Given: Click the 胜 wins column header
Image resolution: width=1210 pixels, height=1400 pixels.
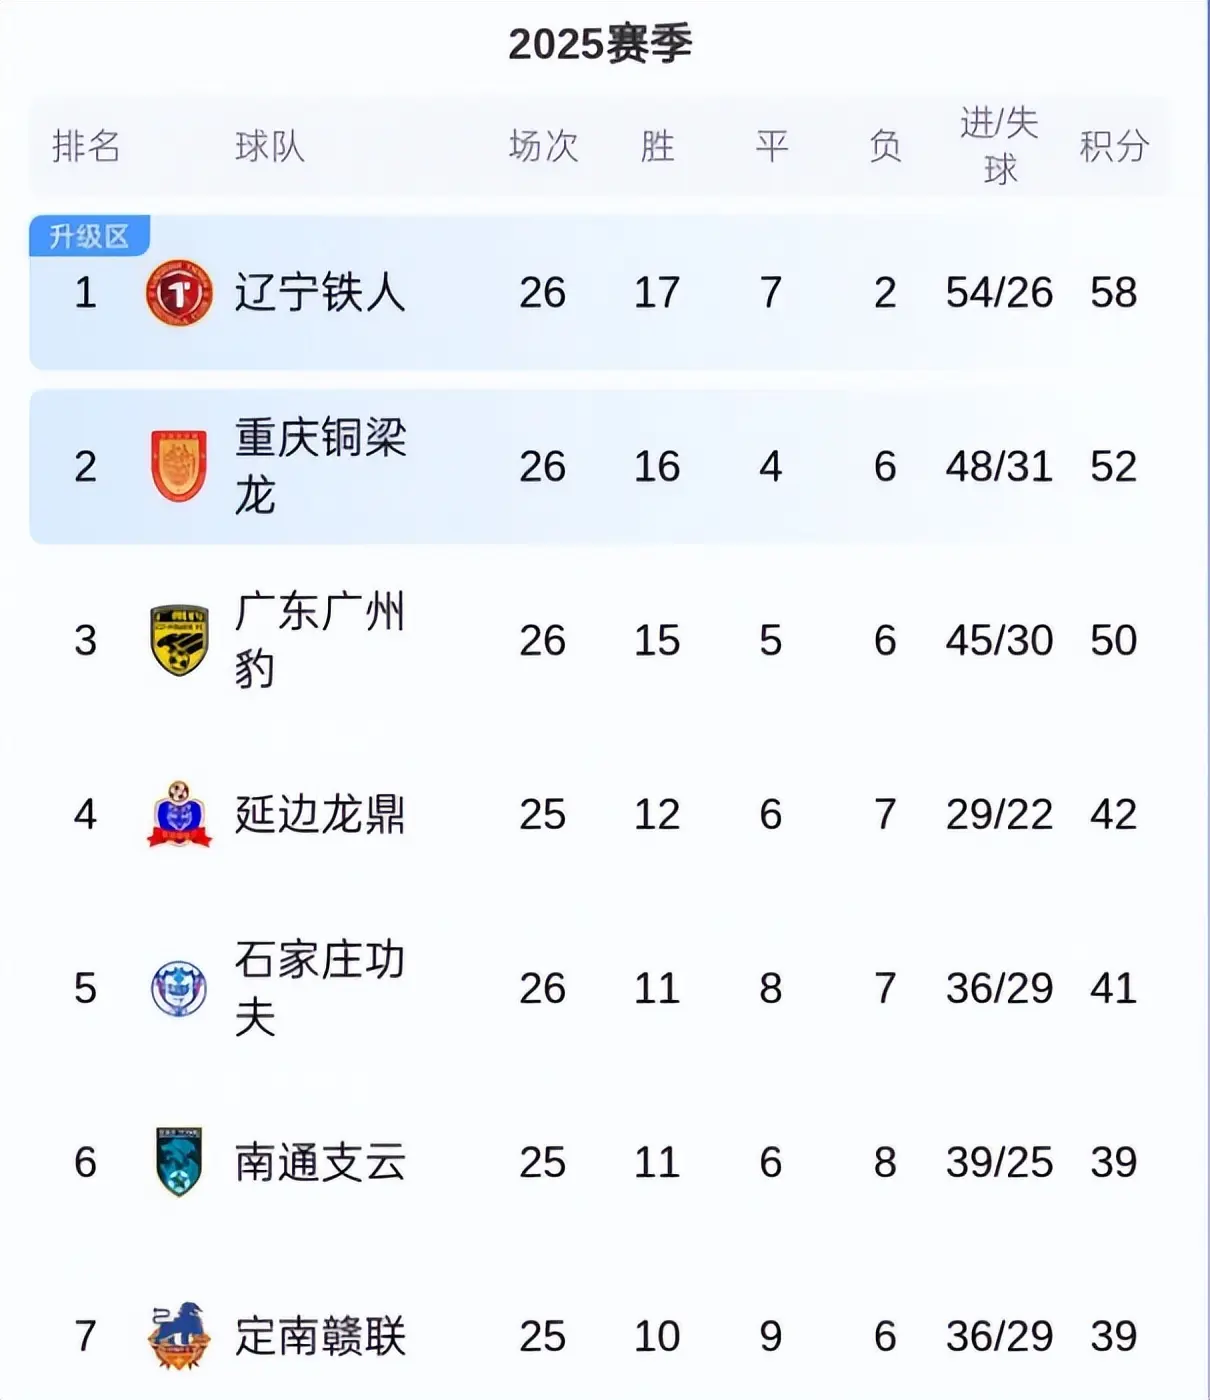Looking at the screenshot, I should 657,146.
